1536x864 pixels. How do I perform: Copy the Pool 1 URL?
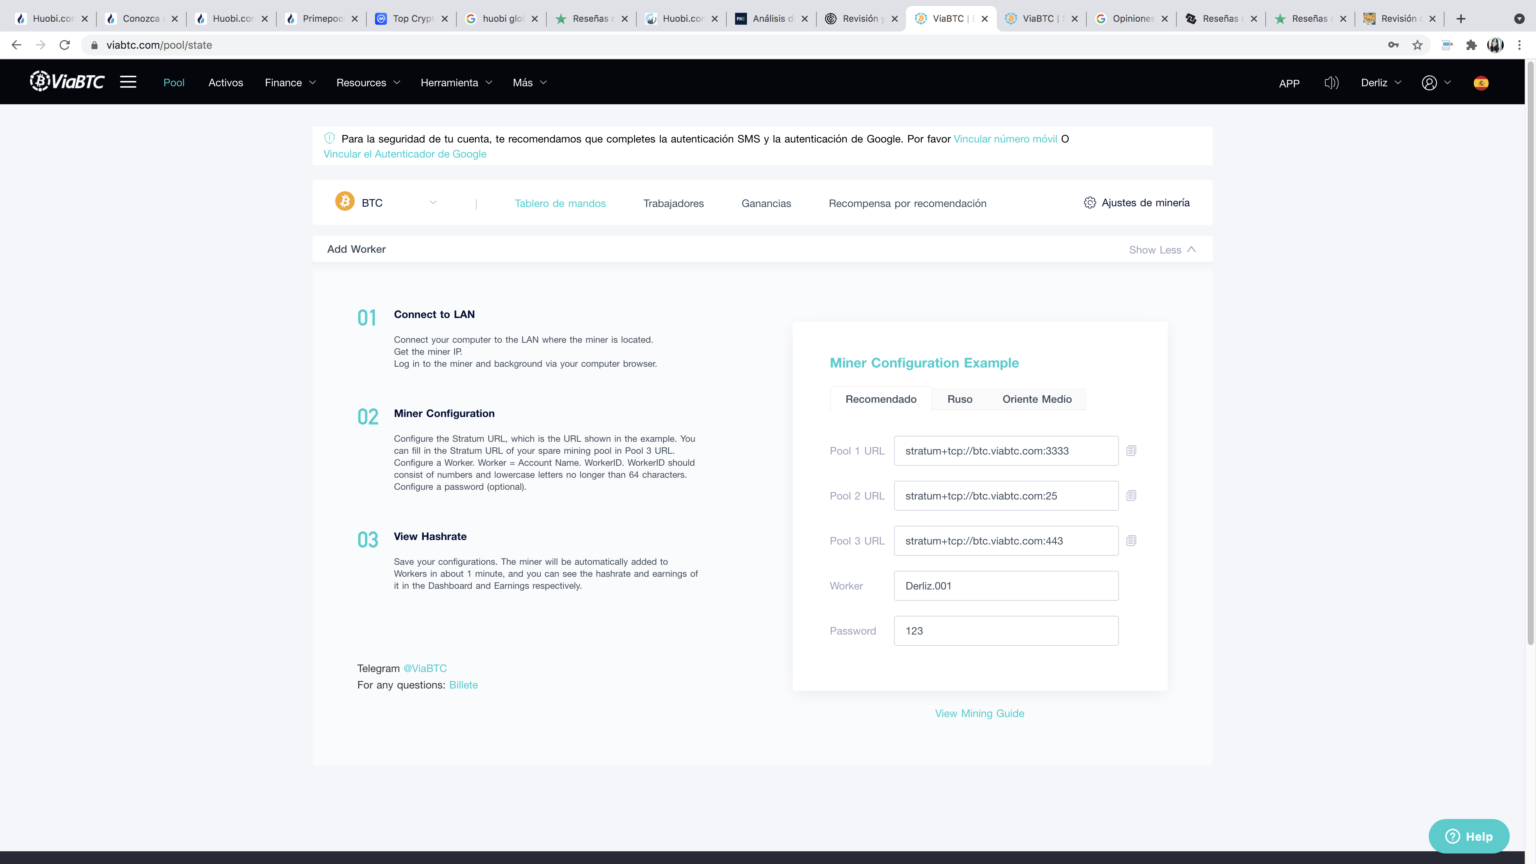click(x=1131, y=450)
